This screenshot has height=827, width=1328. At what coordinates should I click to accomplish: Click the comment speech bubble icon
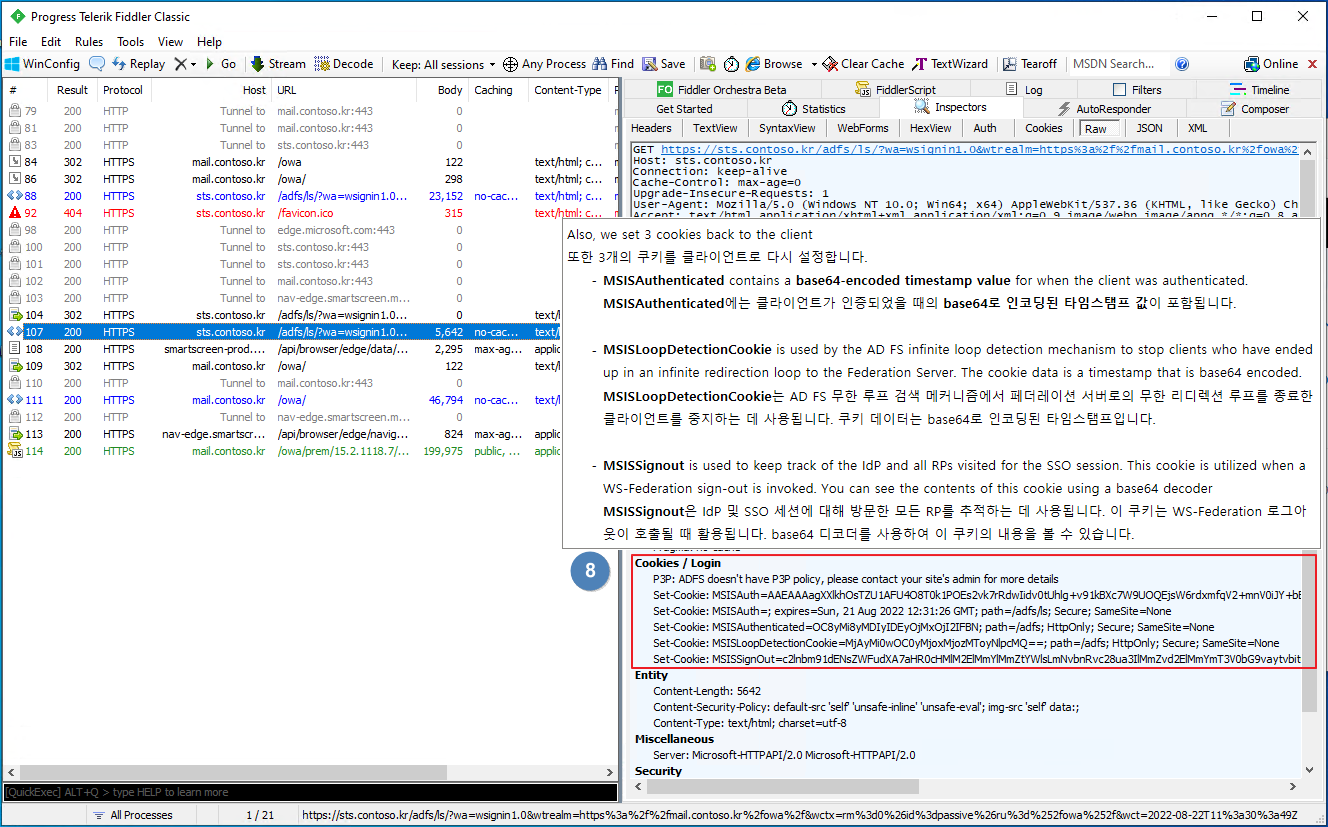pyautogui.click(x=97, y=64)
